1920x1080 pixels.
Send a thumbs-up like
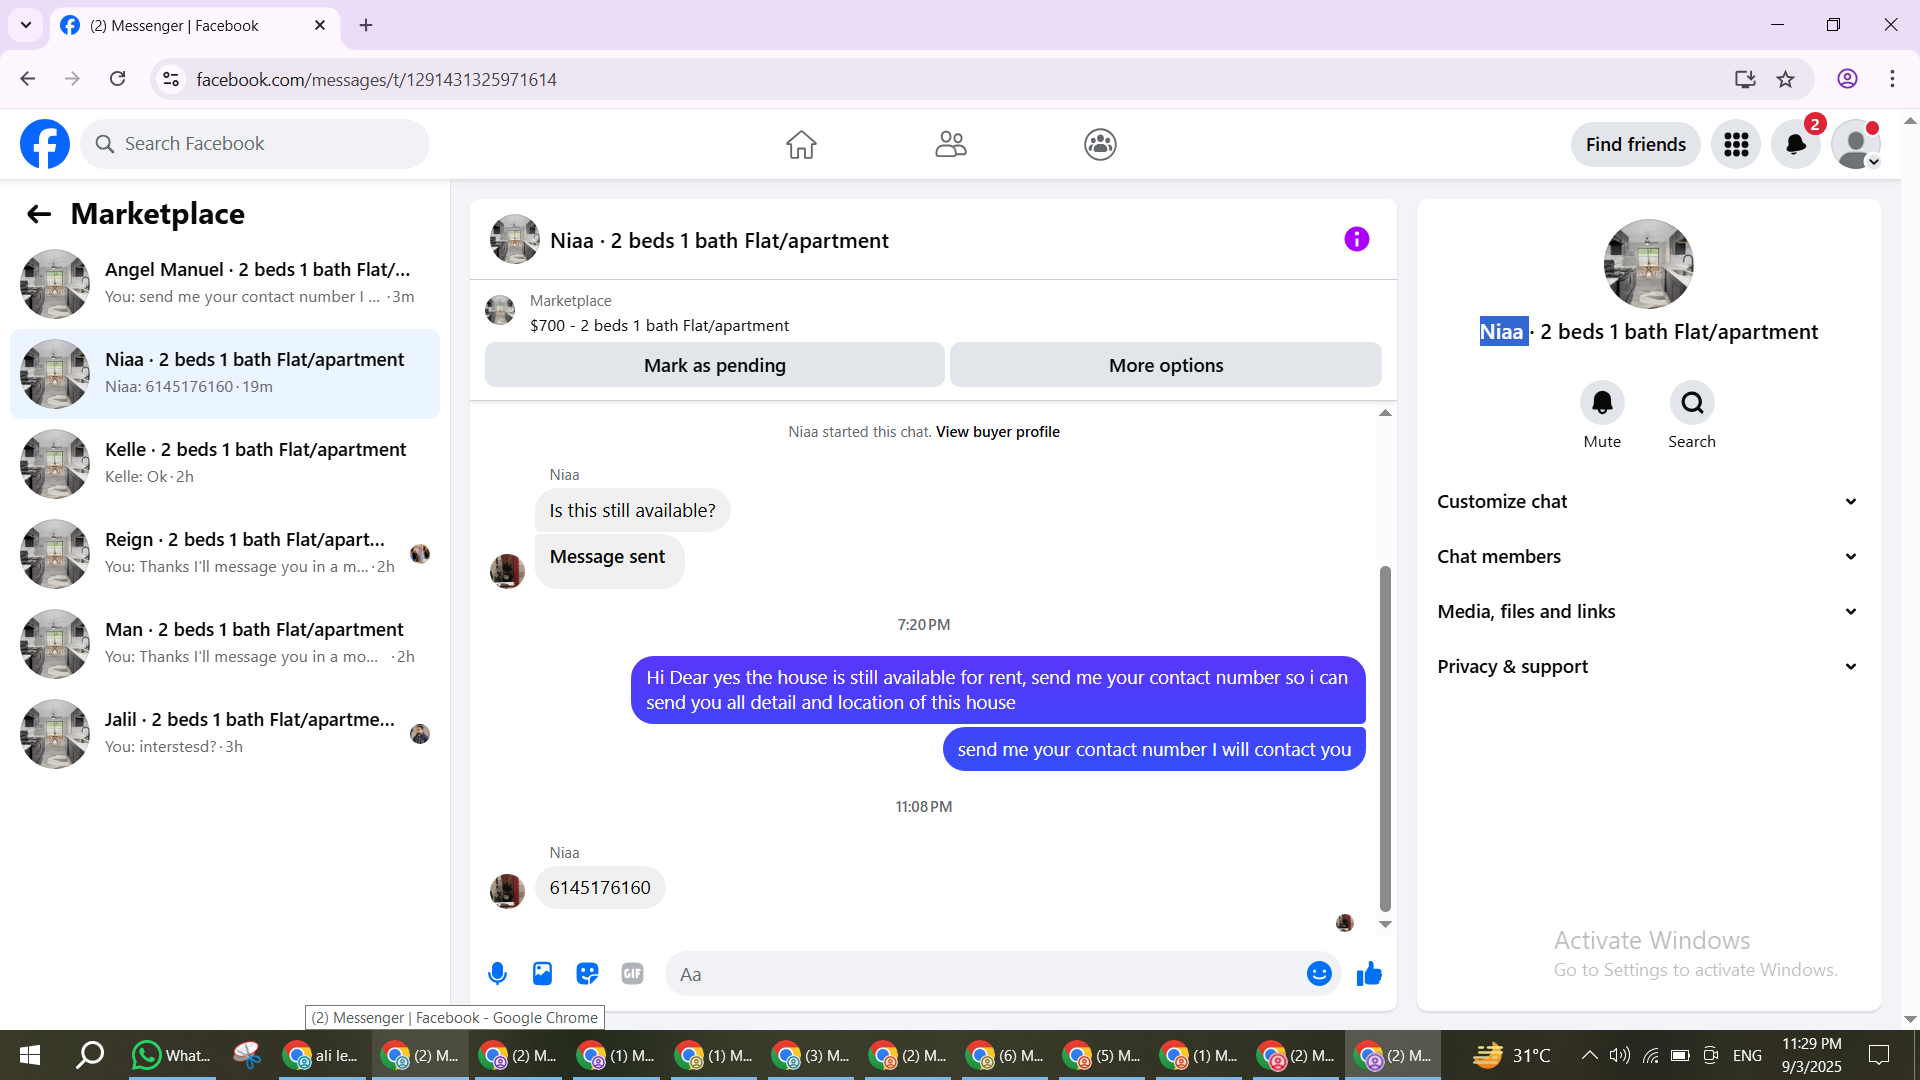(x=1369, y=974)
